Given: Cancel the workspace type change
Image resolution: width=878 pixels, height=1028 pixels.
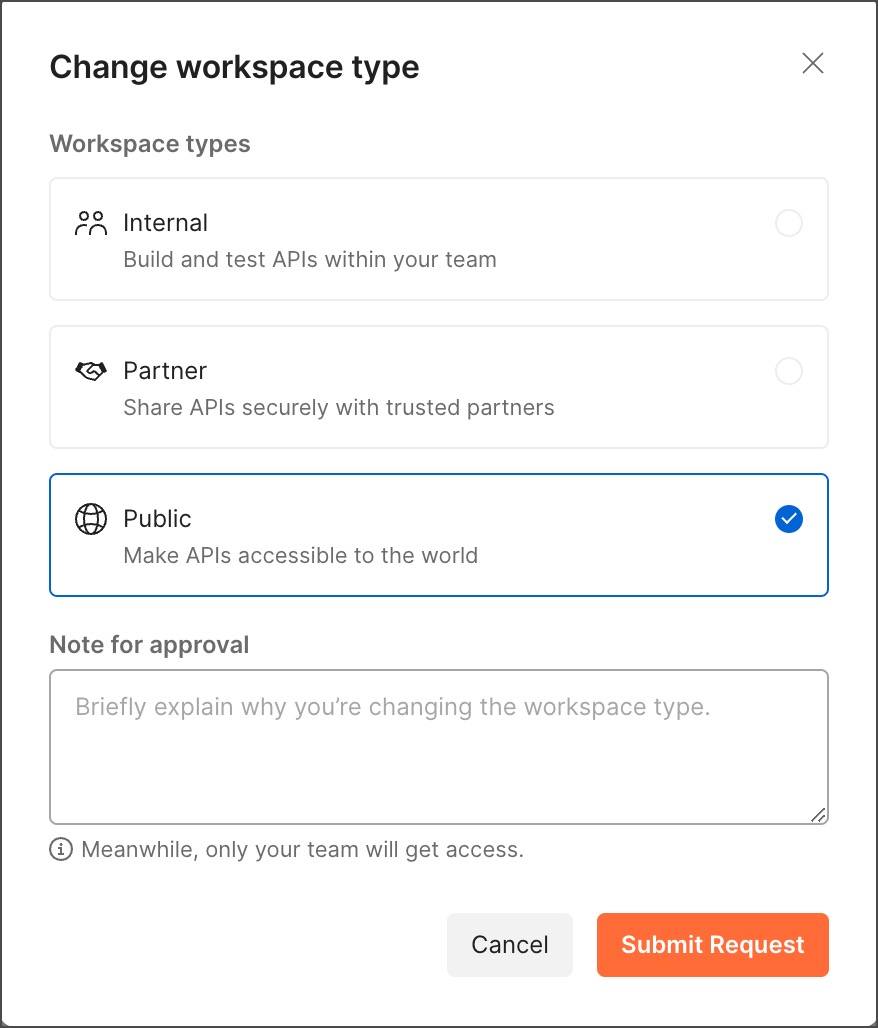Looking at the screenshot, I should coord(510,945).
